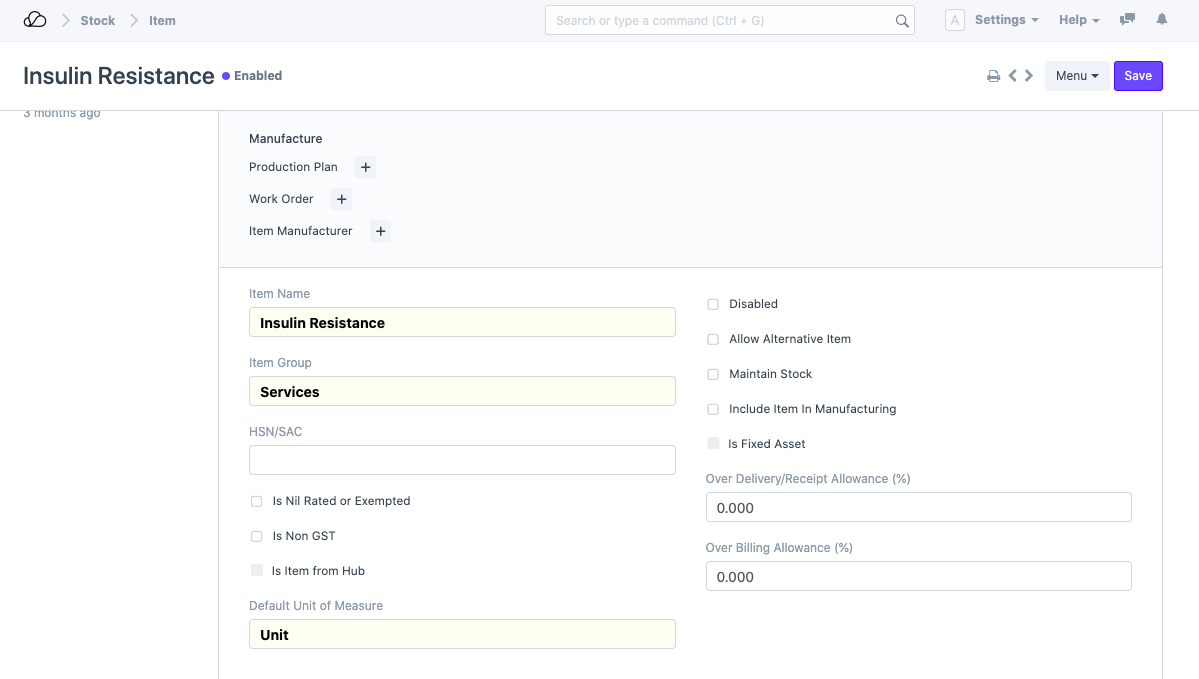Image resolution: width=1199 pixels, height=679 pixels.
Task: Open the Settings dropdown
Action: pos(1006,20)
